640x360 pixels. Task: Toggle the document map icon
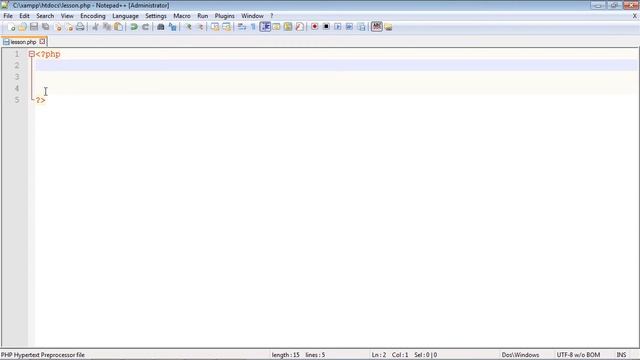(x=288, y=27)
